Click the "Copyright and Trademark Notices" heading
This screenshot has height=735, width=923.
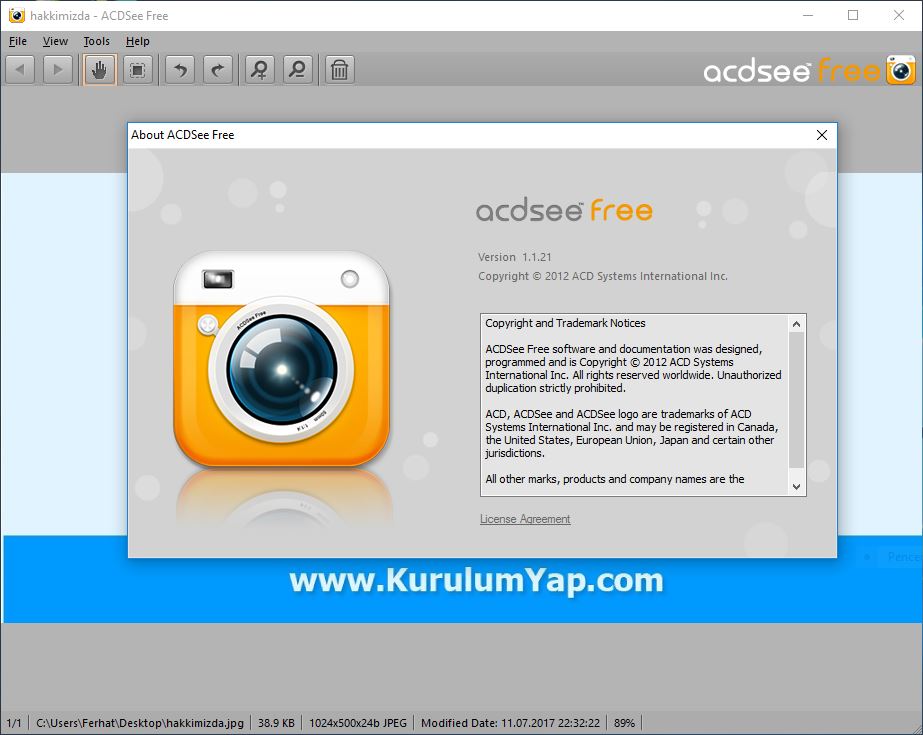click(x=565, y=323)
